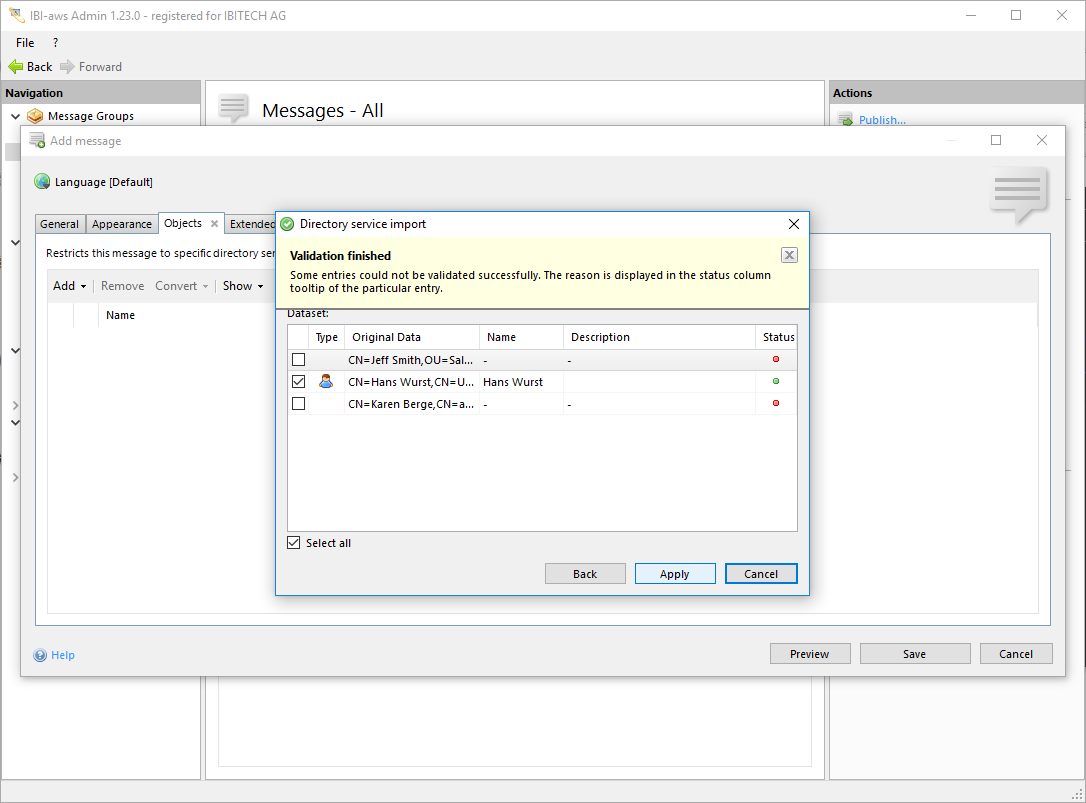Dismiss the validation notice with its X icon
This screenshot has width=1086, height=803.
click(x=789, y=255)
